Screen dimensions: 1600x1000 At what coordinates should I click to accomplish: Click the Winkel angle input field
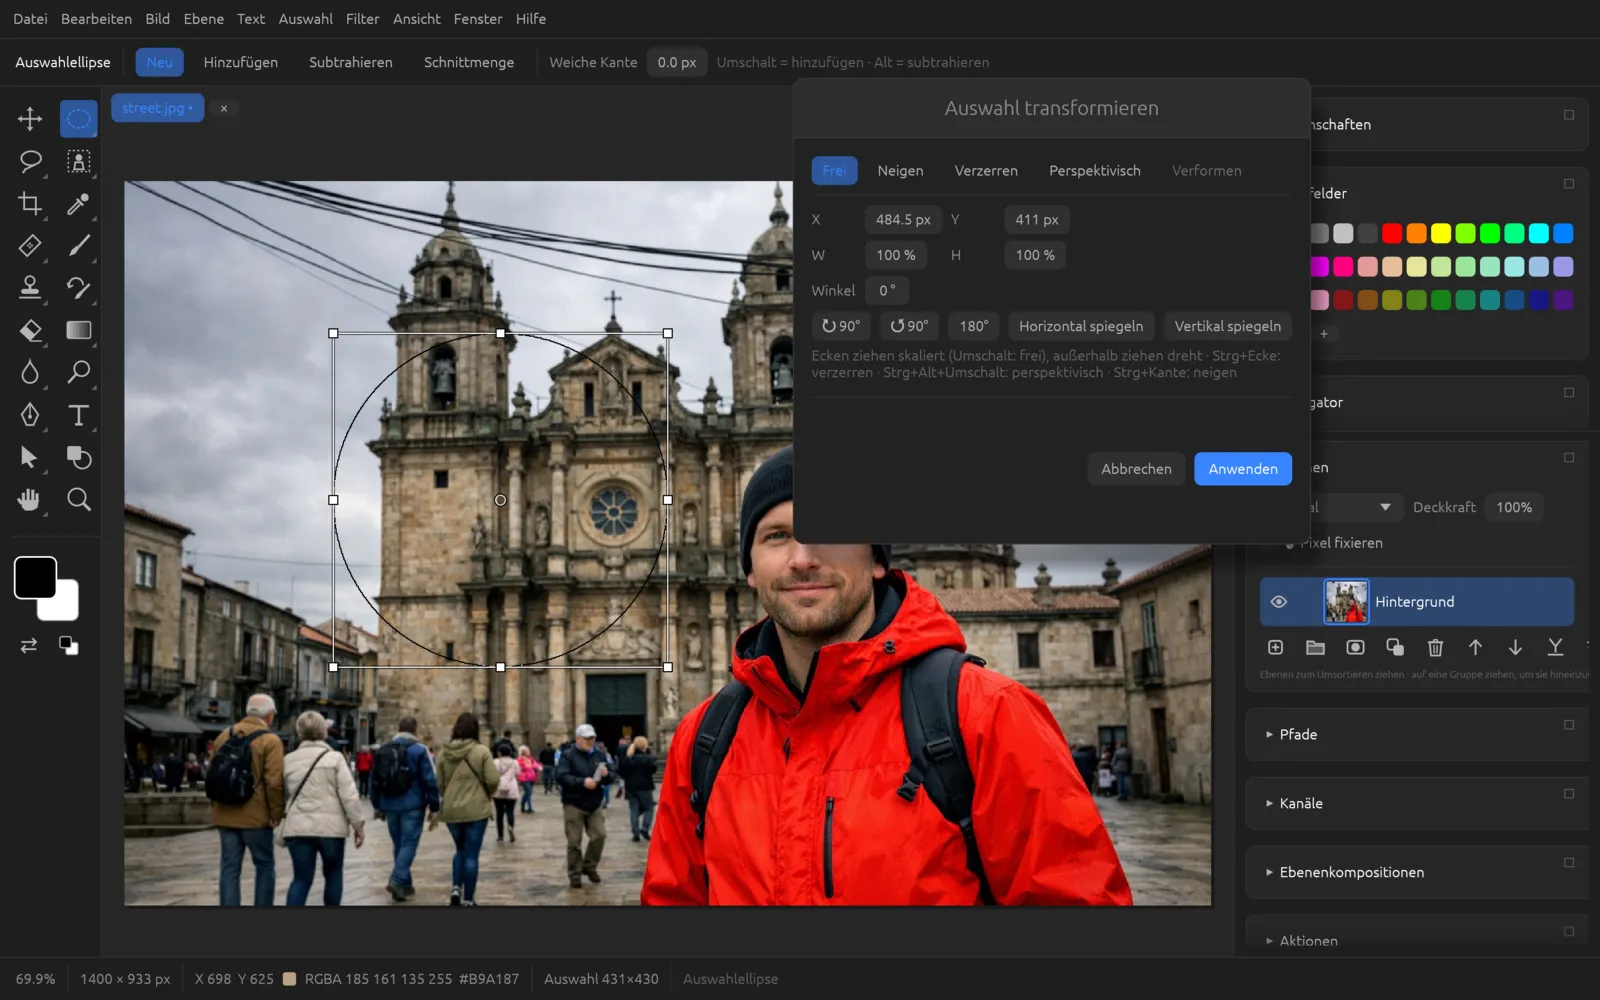click(x=887, y=291)
